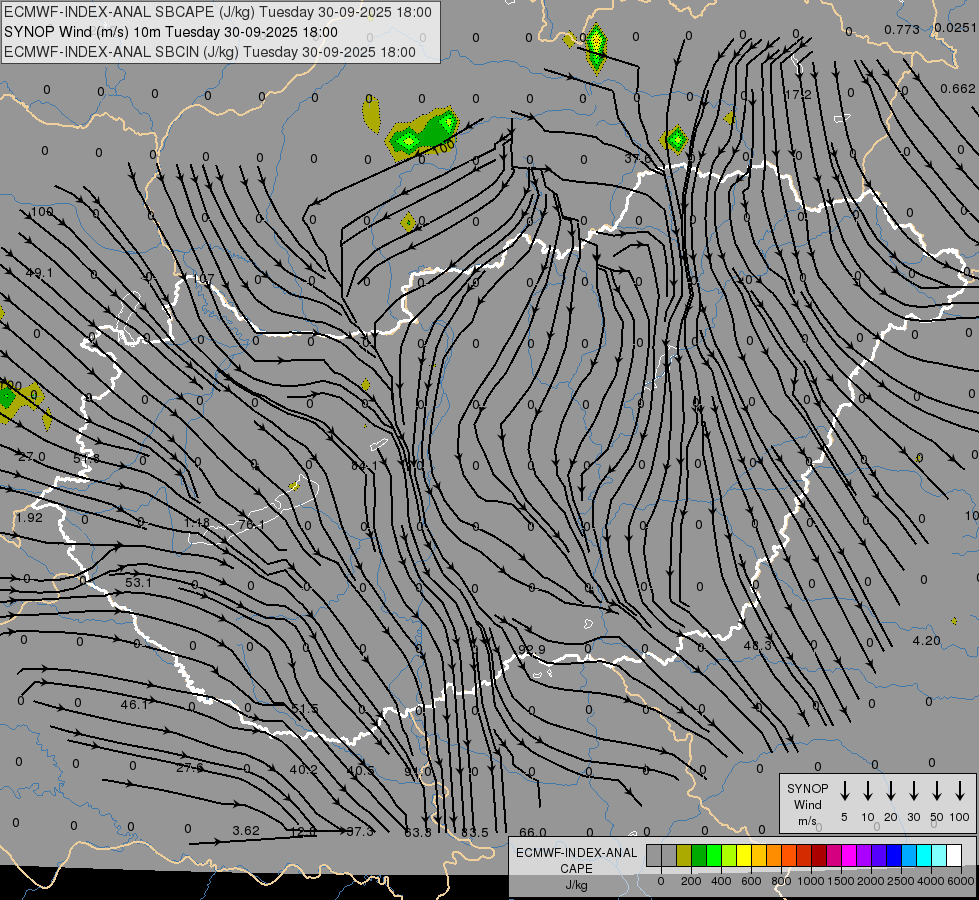Click the 'SYNOP' label in wind legend

[807, 788]
